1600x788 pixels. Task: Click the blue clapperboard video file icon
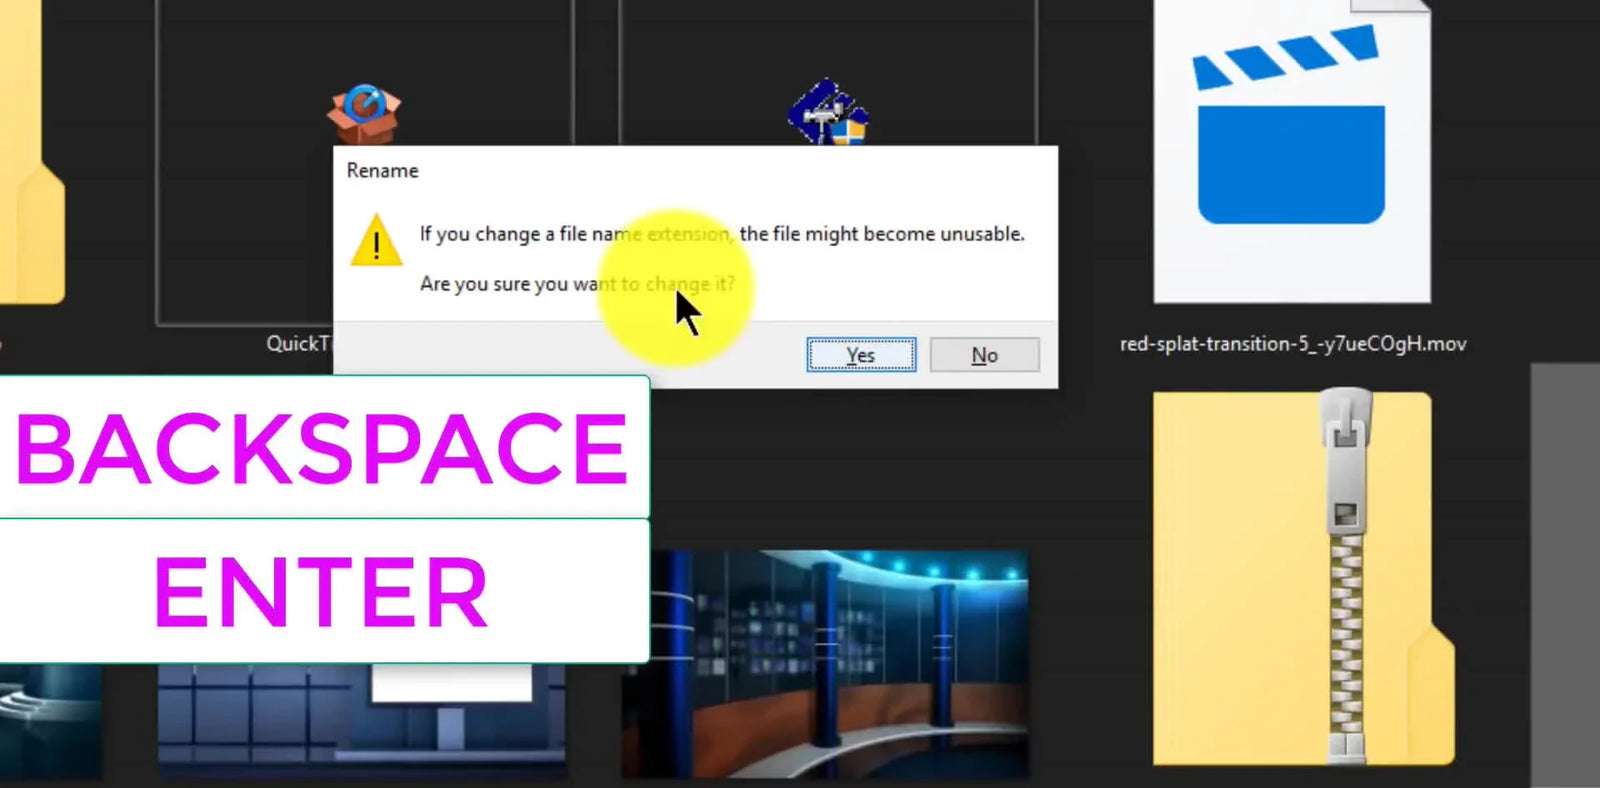pos(1290,130)
